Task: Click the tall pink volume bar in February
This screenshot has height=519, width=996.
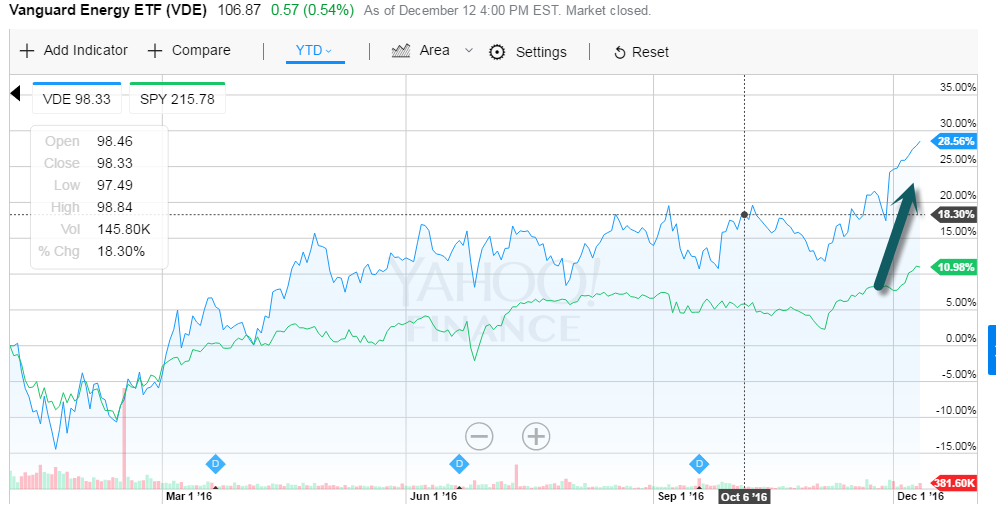Action: (x=124, y=438)
